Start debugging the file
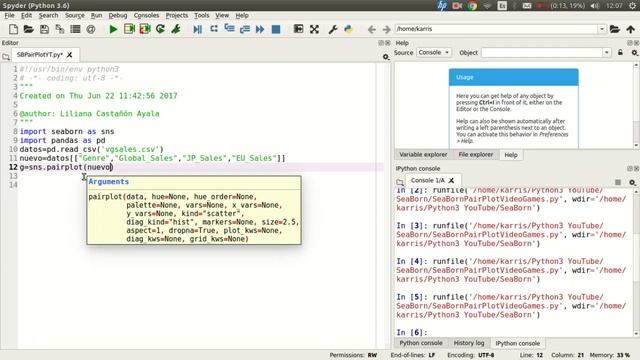The image size is (640, 360). coord(198,29)
